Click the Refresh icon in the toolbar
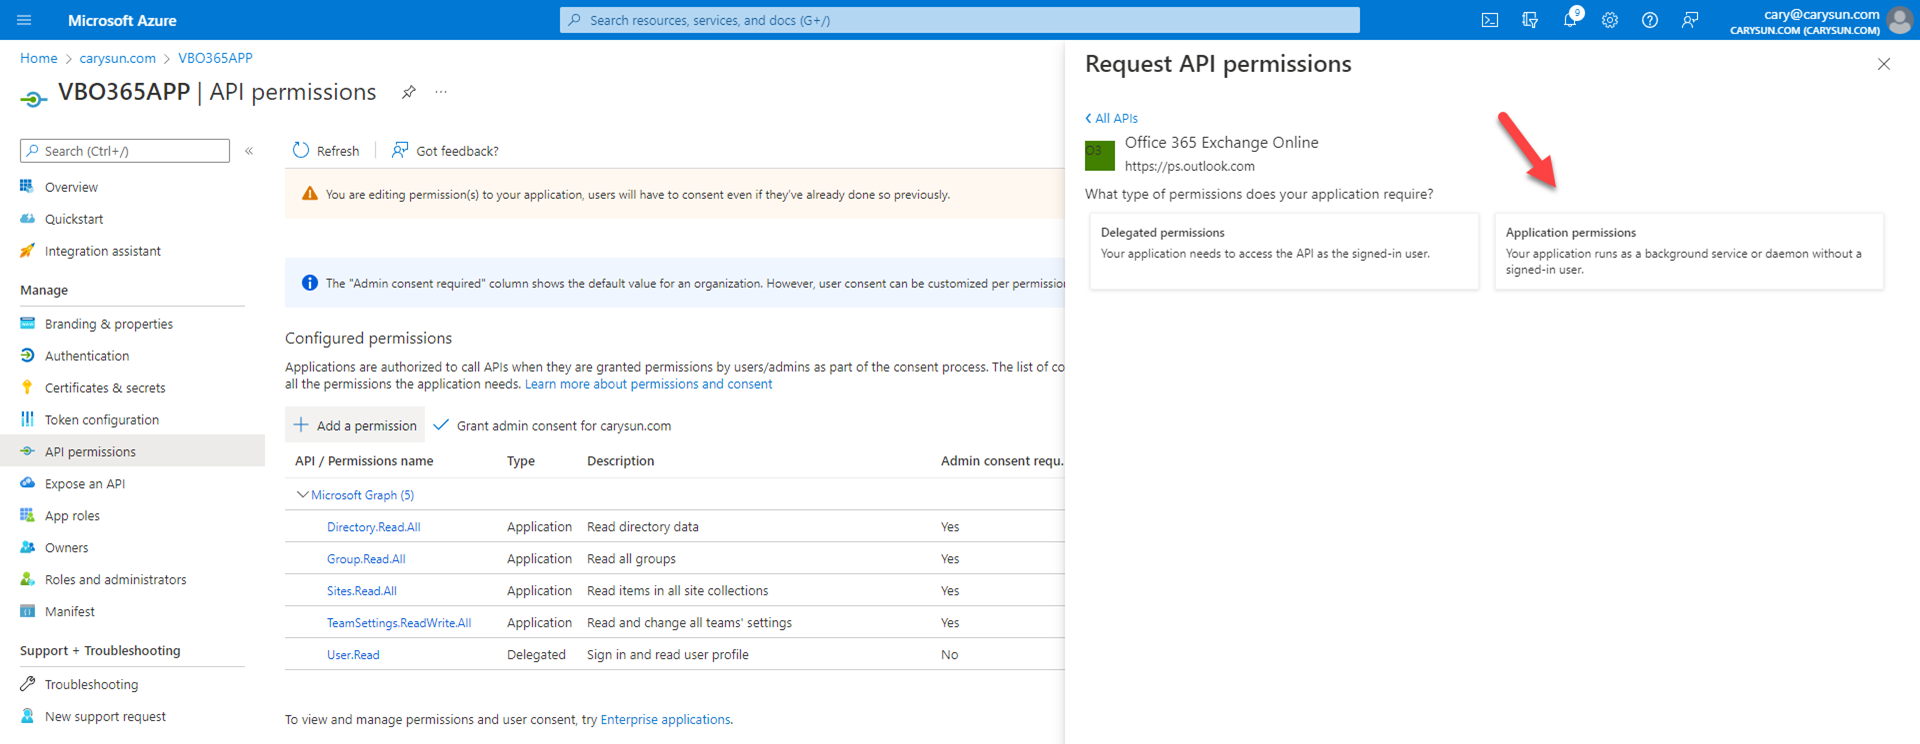 tap(301, 150)
